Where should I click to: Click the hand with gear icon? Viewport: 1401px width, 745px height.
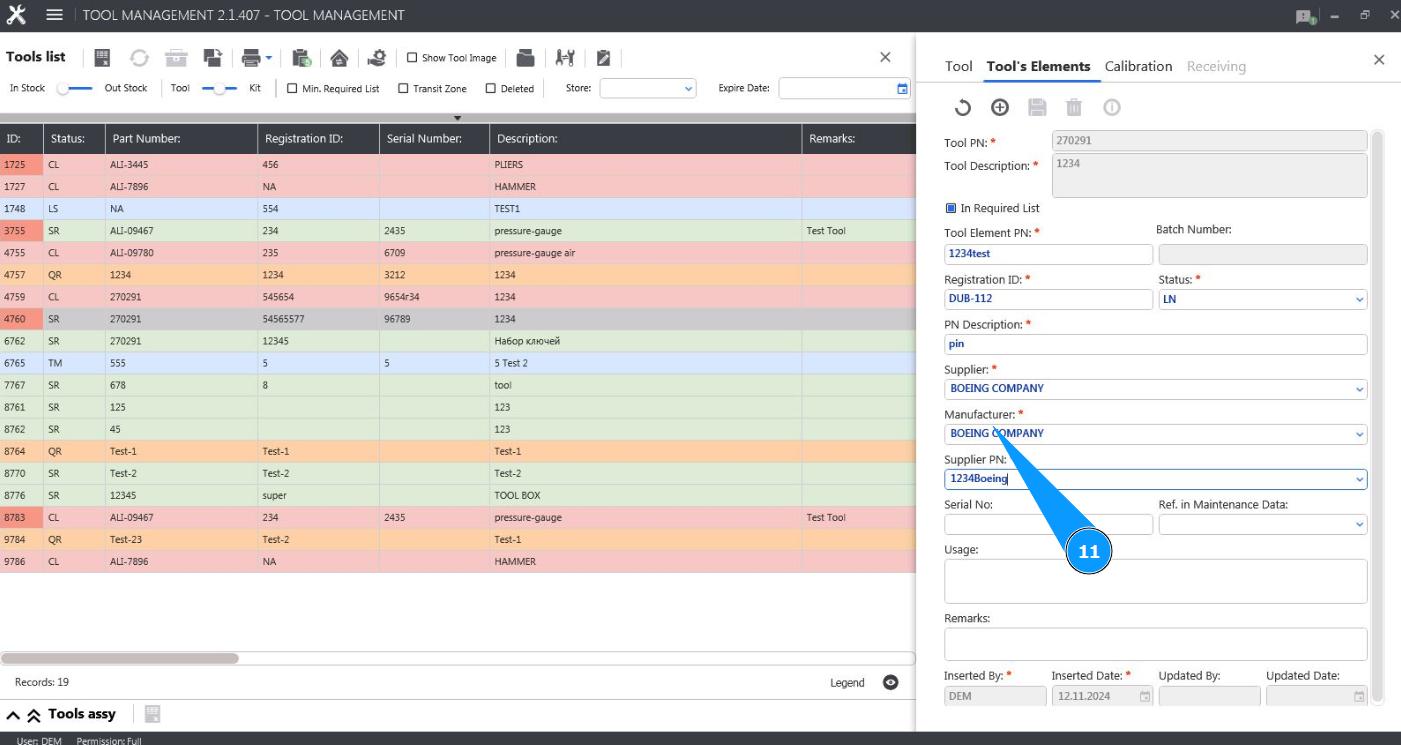(377, 58)
